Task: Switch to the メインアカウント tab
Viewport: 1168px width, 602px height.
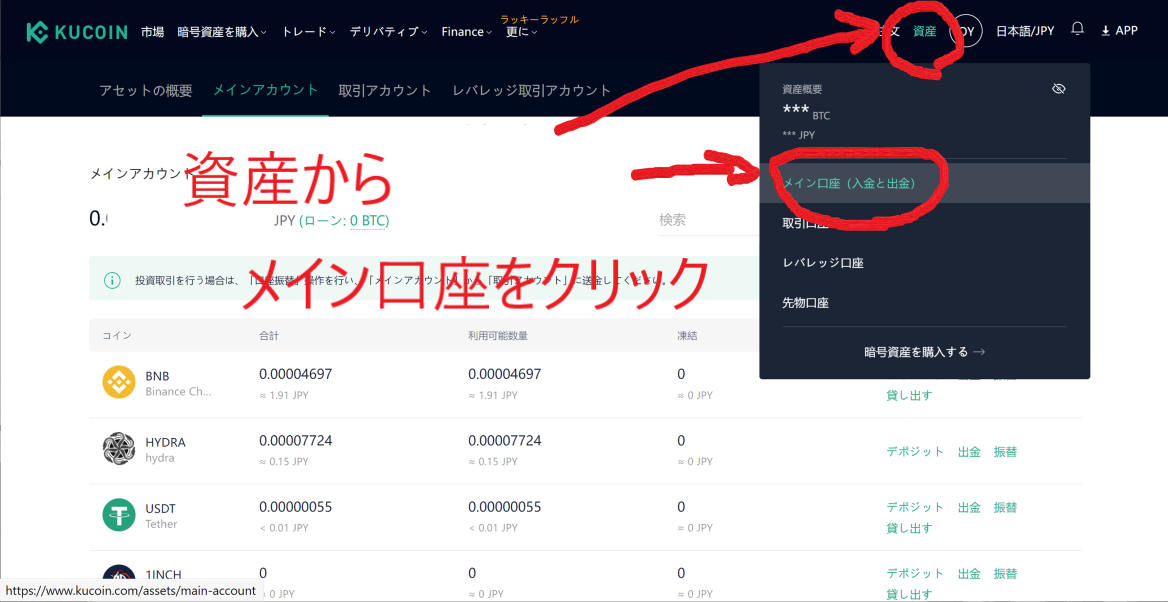Action: coord(265,90)
